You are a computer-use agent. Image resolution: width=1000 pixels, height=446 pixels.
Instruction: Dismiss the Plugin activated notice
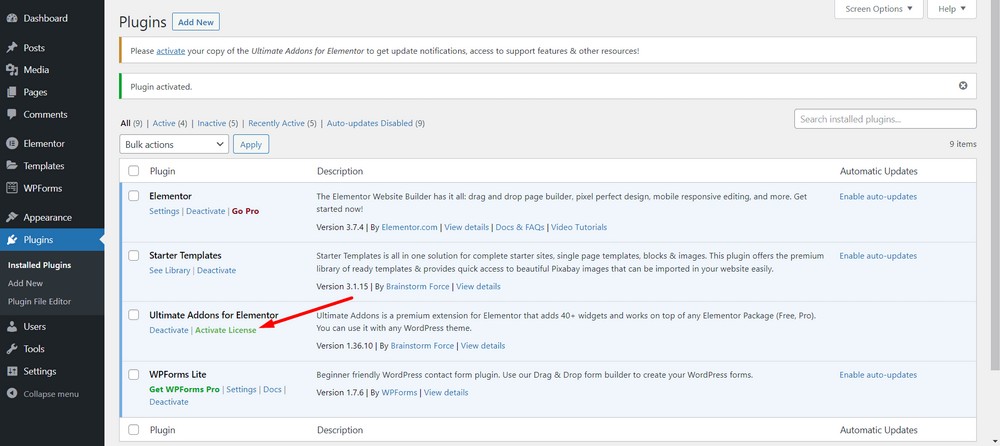pyautogui.click(x=963, y=85)
